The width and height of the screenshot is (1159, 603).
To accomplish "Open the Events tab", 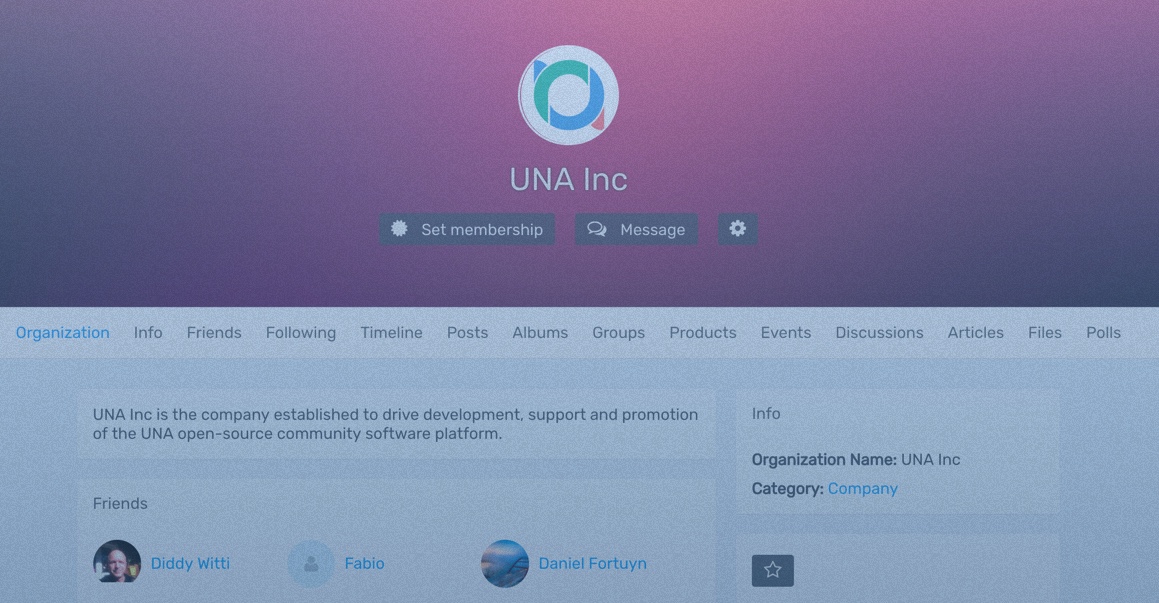I will point(786,333).
